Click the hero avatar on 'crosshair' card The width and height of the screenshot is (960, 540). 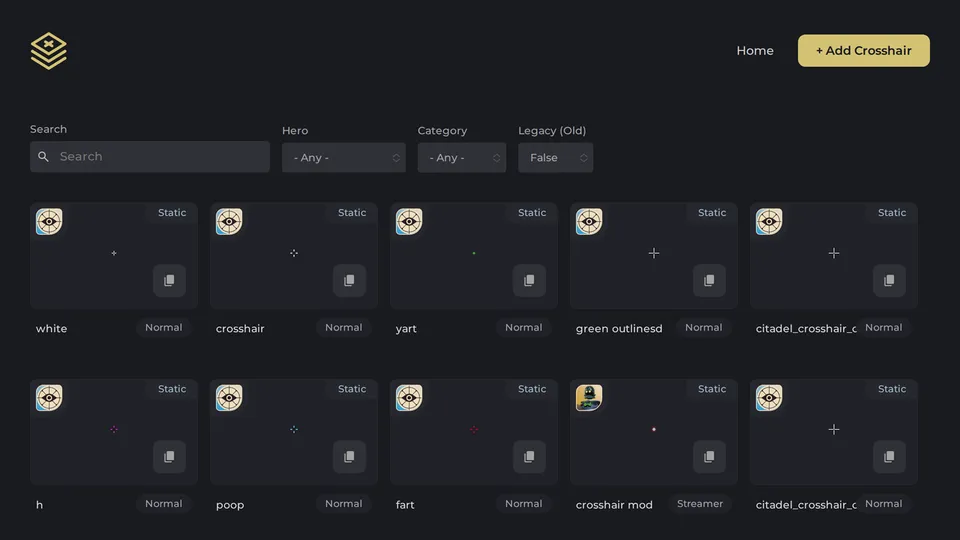[x=229, y=222]
